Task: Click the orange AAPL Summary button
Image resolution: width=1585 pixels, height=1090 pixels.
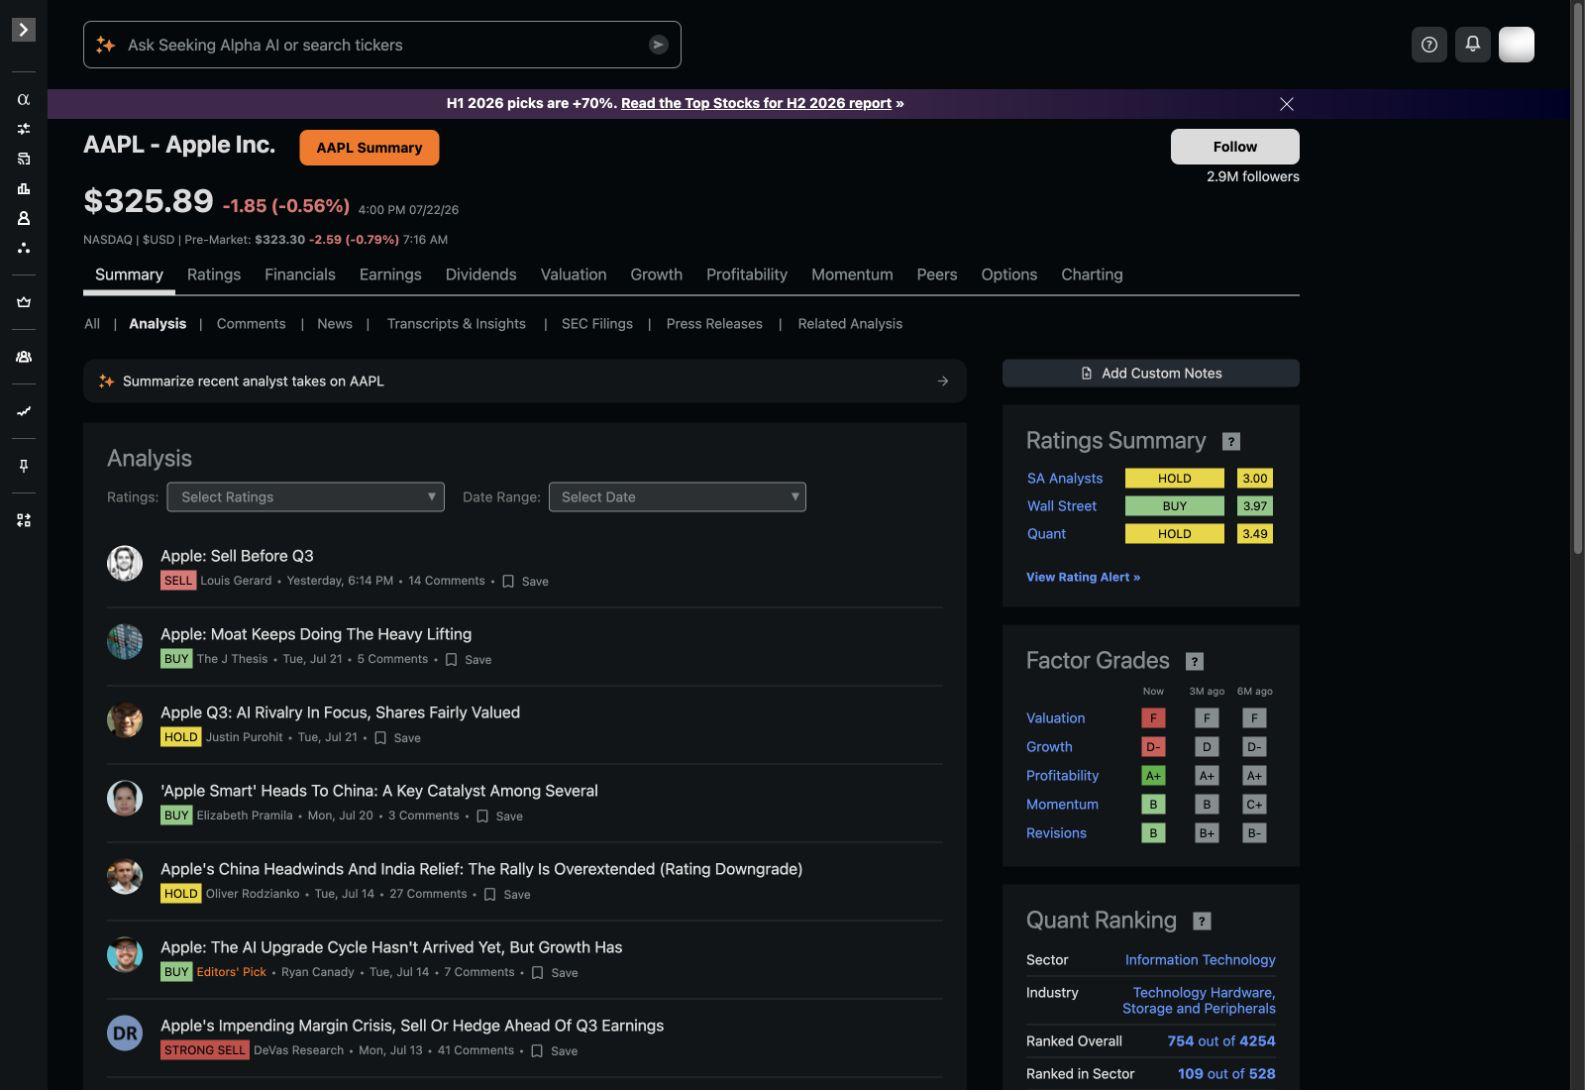Action: point(369,148)
